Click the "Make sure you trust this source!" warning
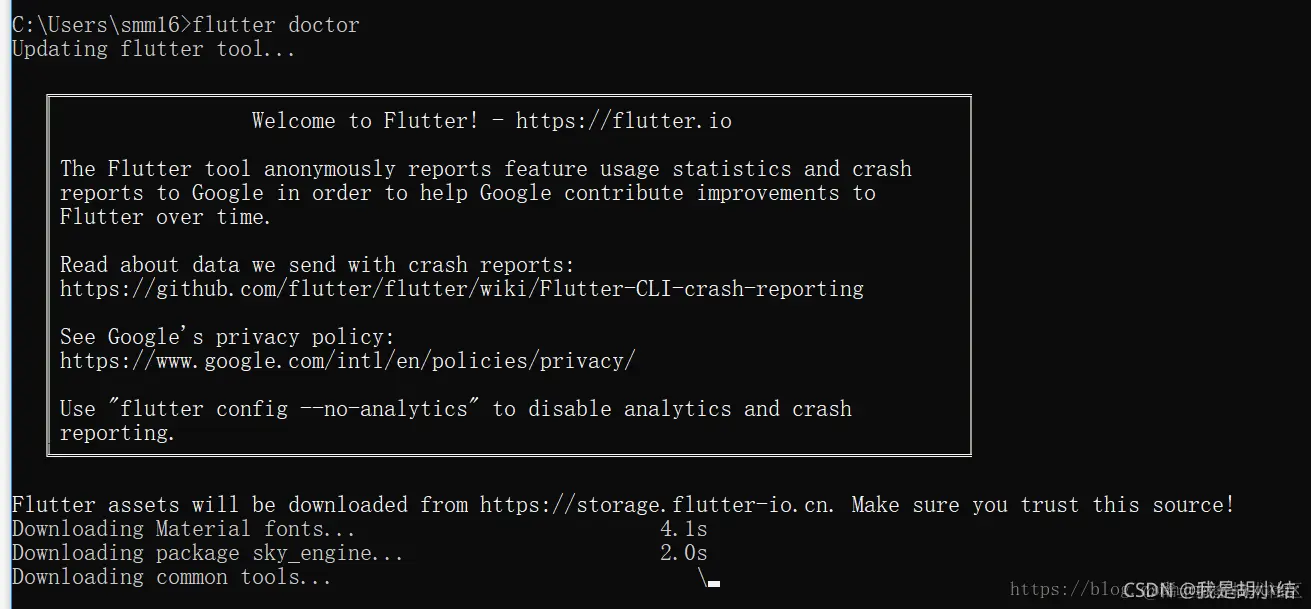 pos(1043,505)
